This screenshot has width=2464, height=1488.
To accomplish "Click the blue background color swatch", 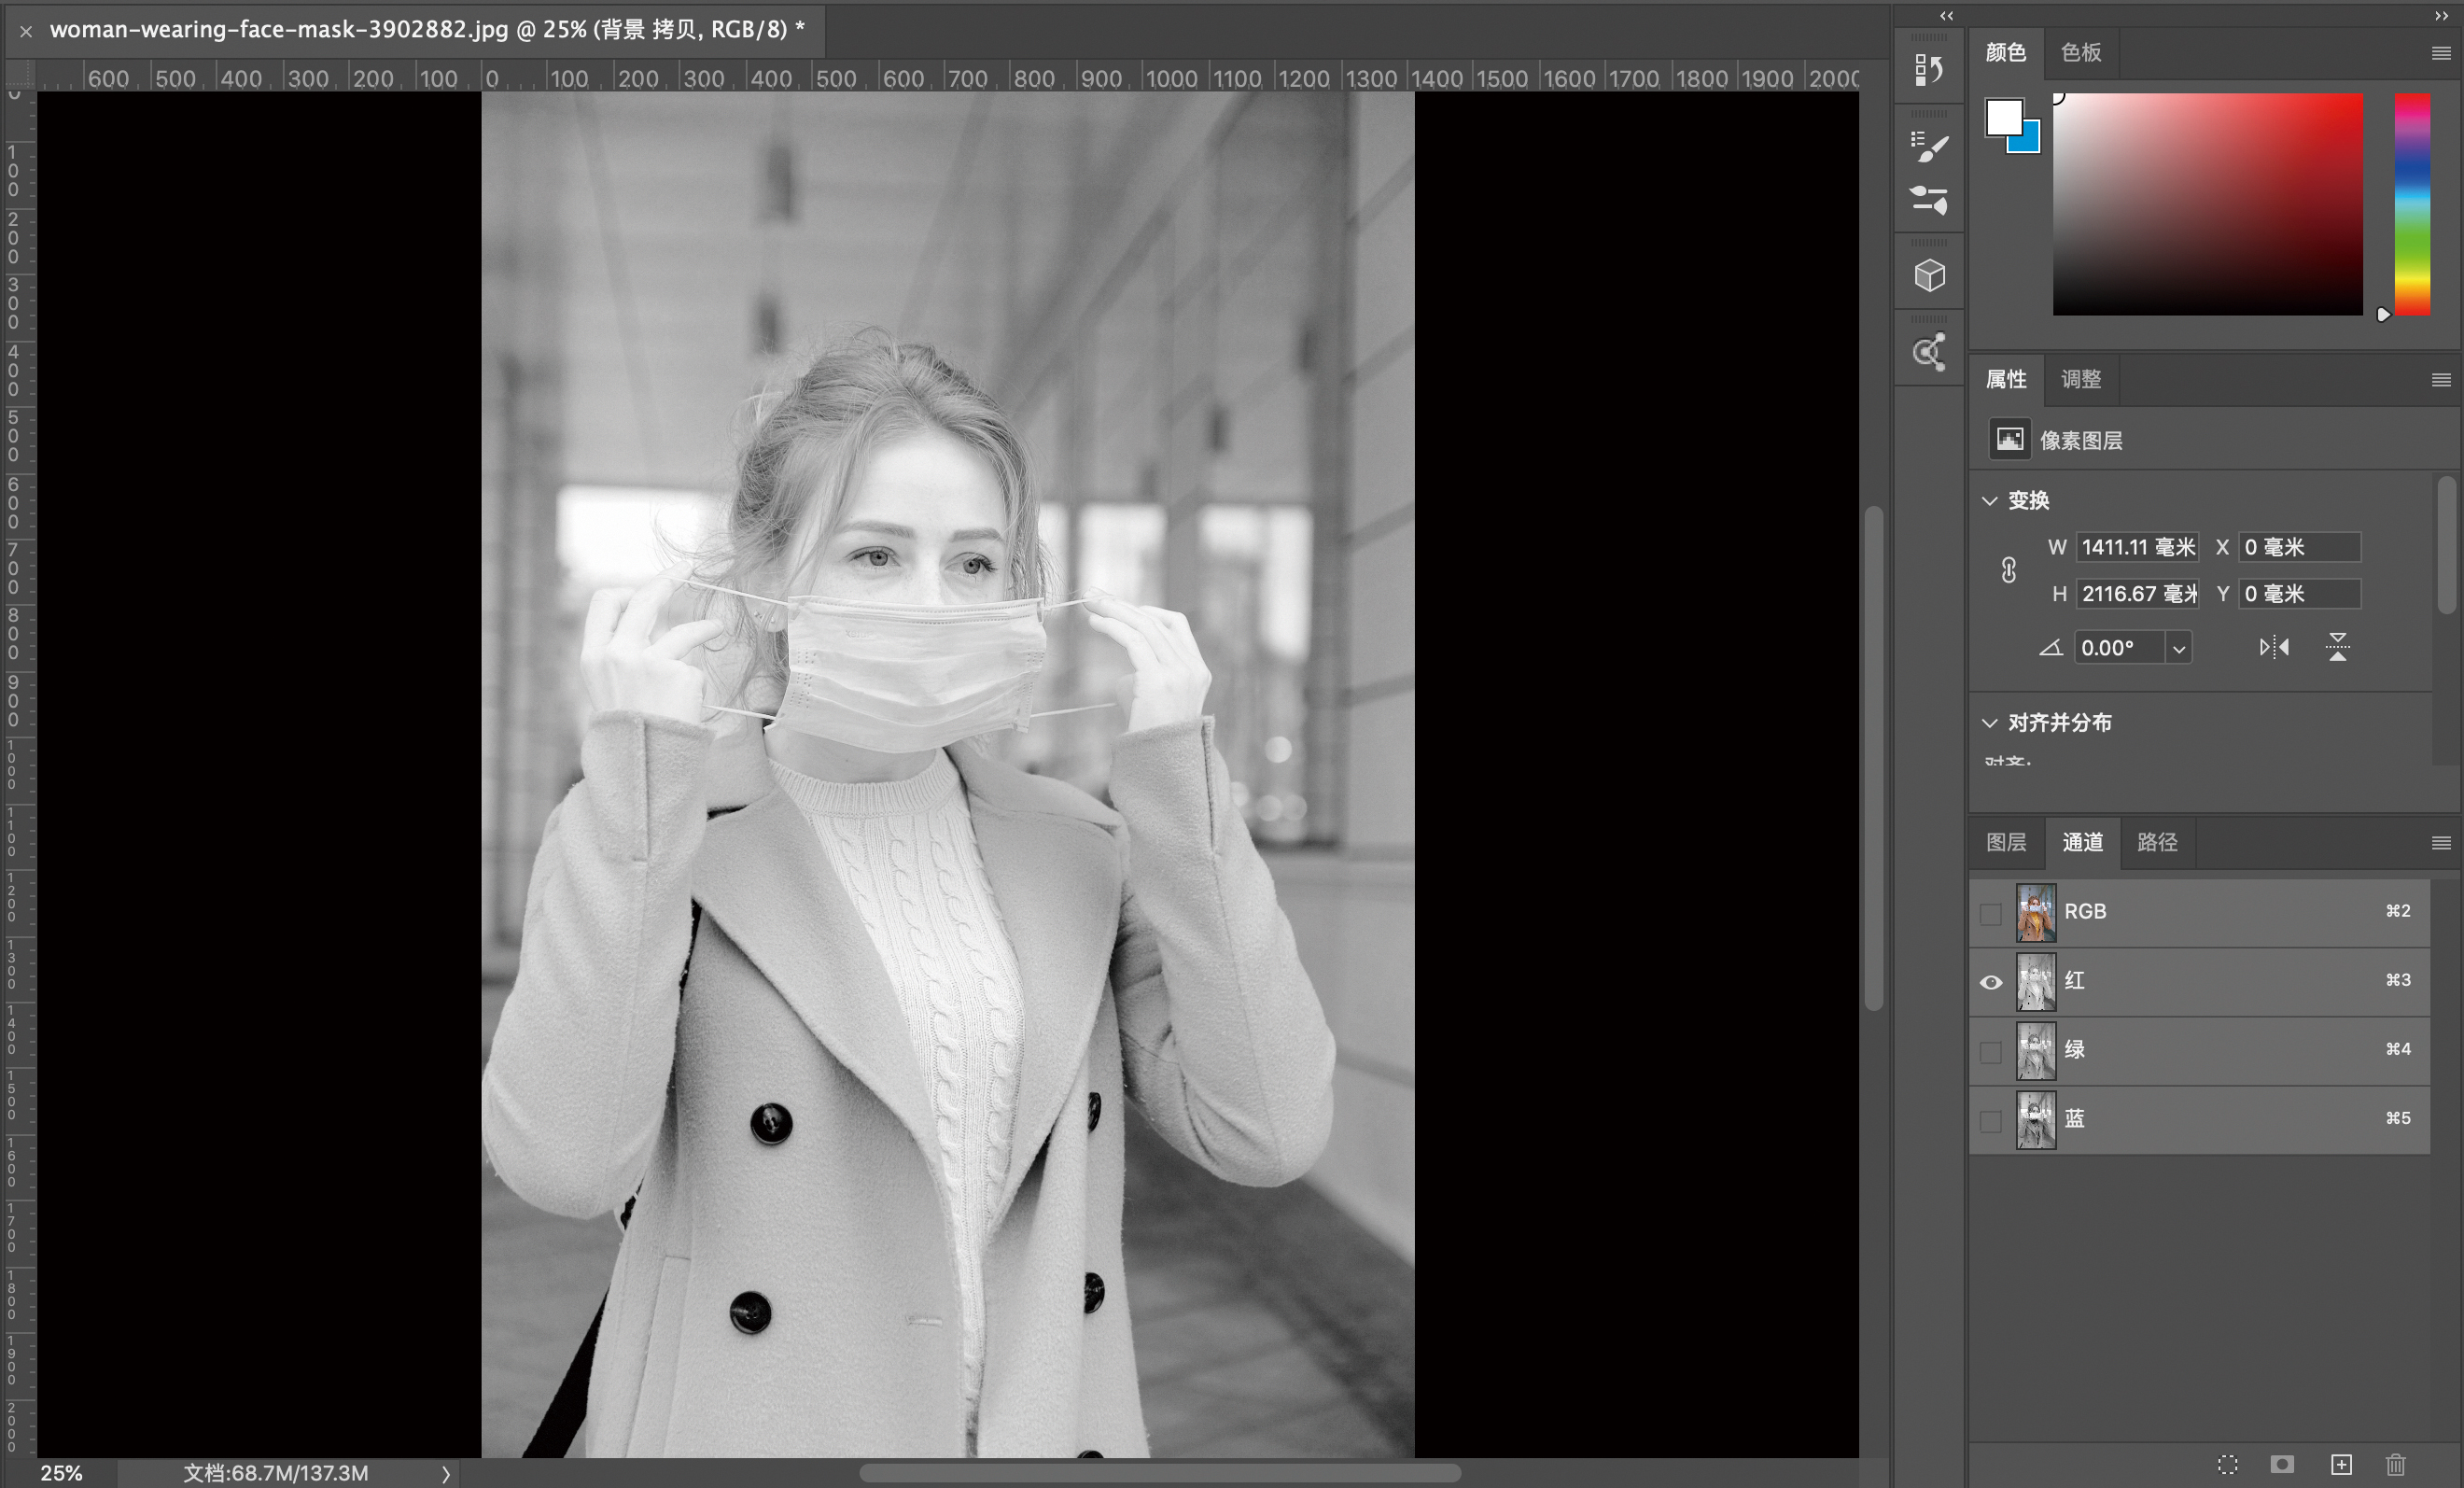I will coord(2030,142).
